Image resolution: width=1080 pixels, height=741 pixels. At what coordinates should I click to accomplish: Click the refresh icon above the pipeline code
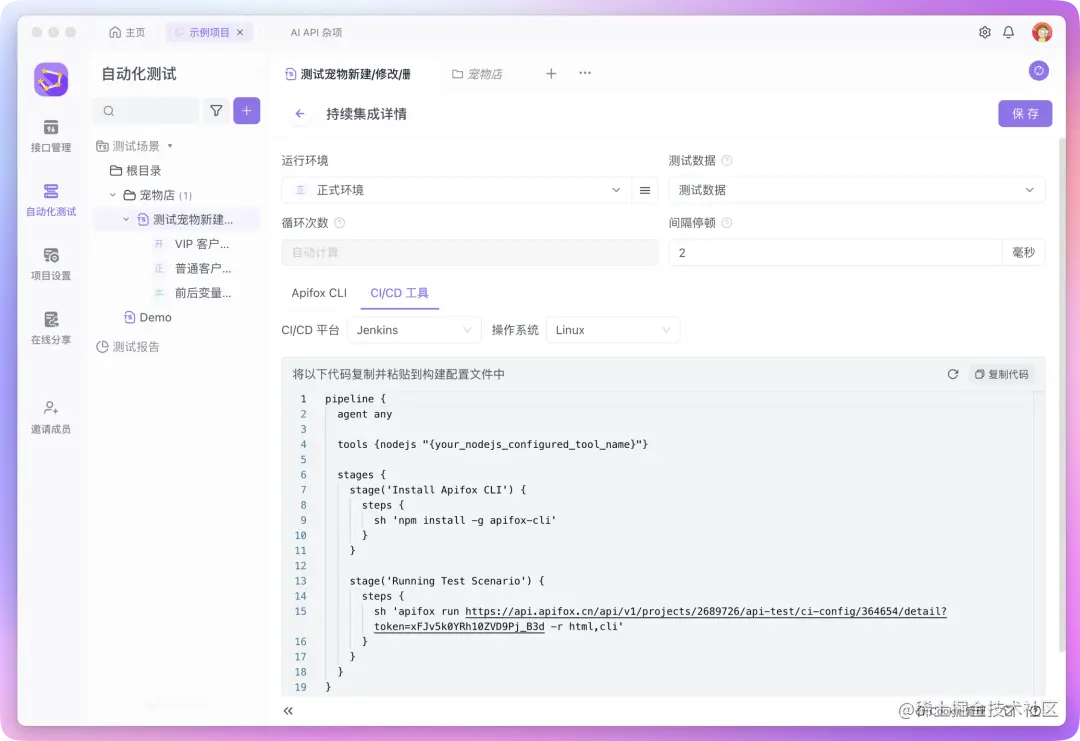[x=951, y=374]
